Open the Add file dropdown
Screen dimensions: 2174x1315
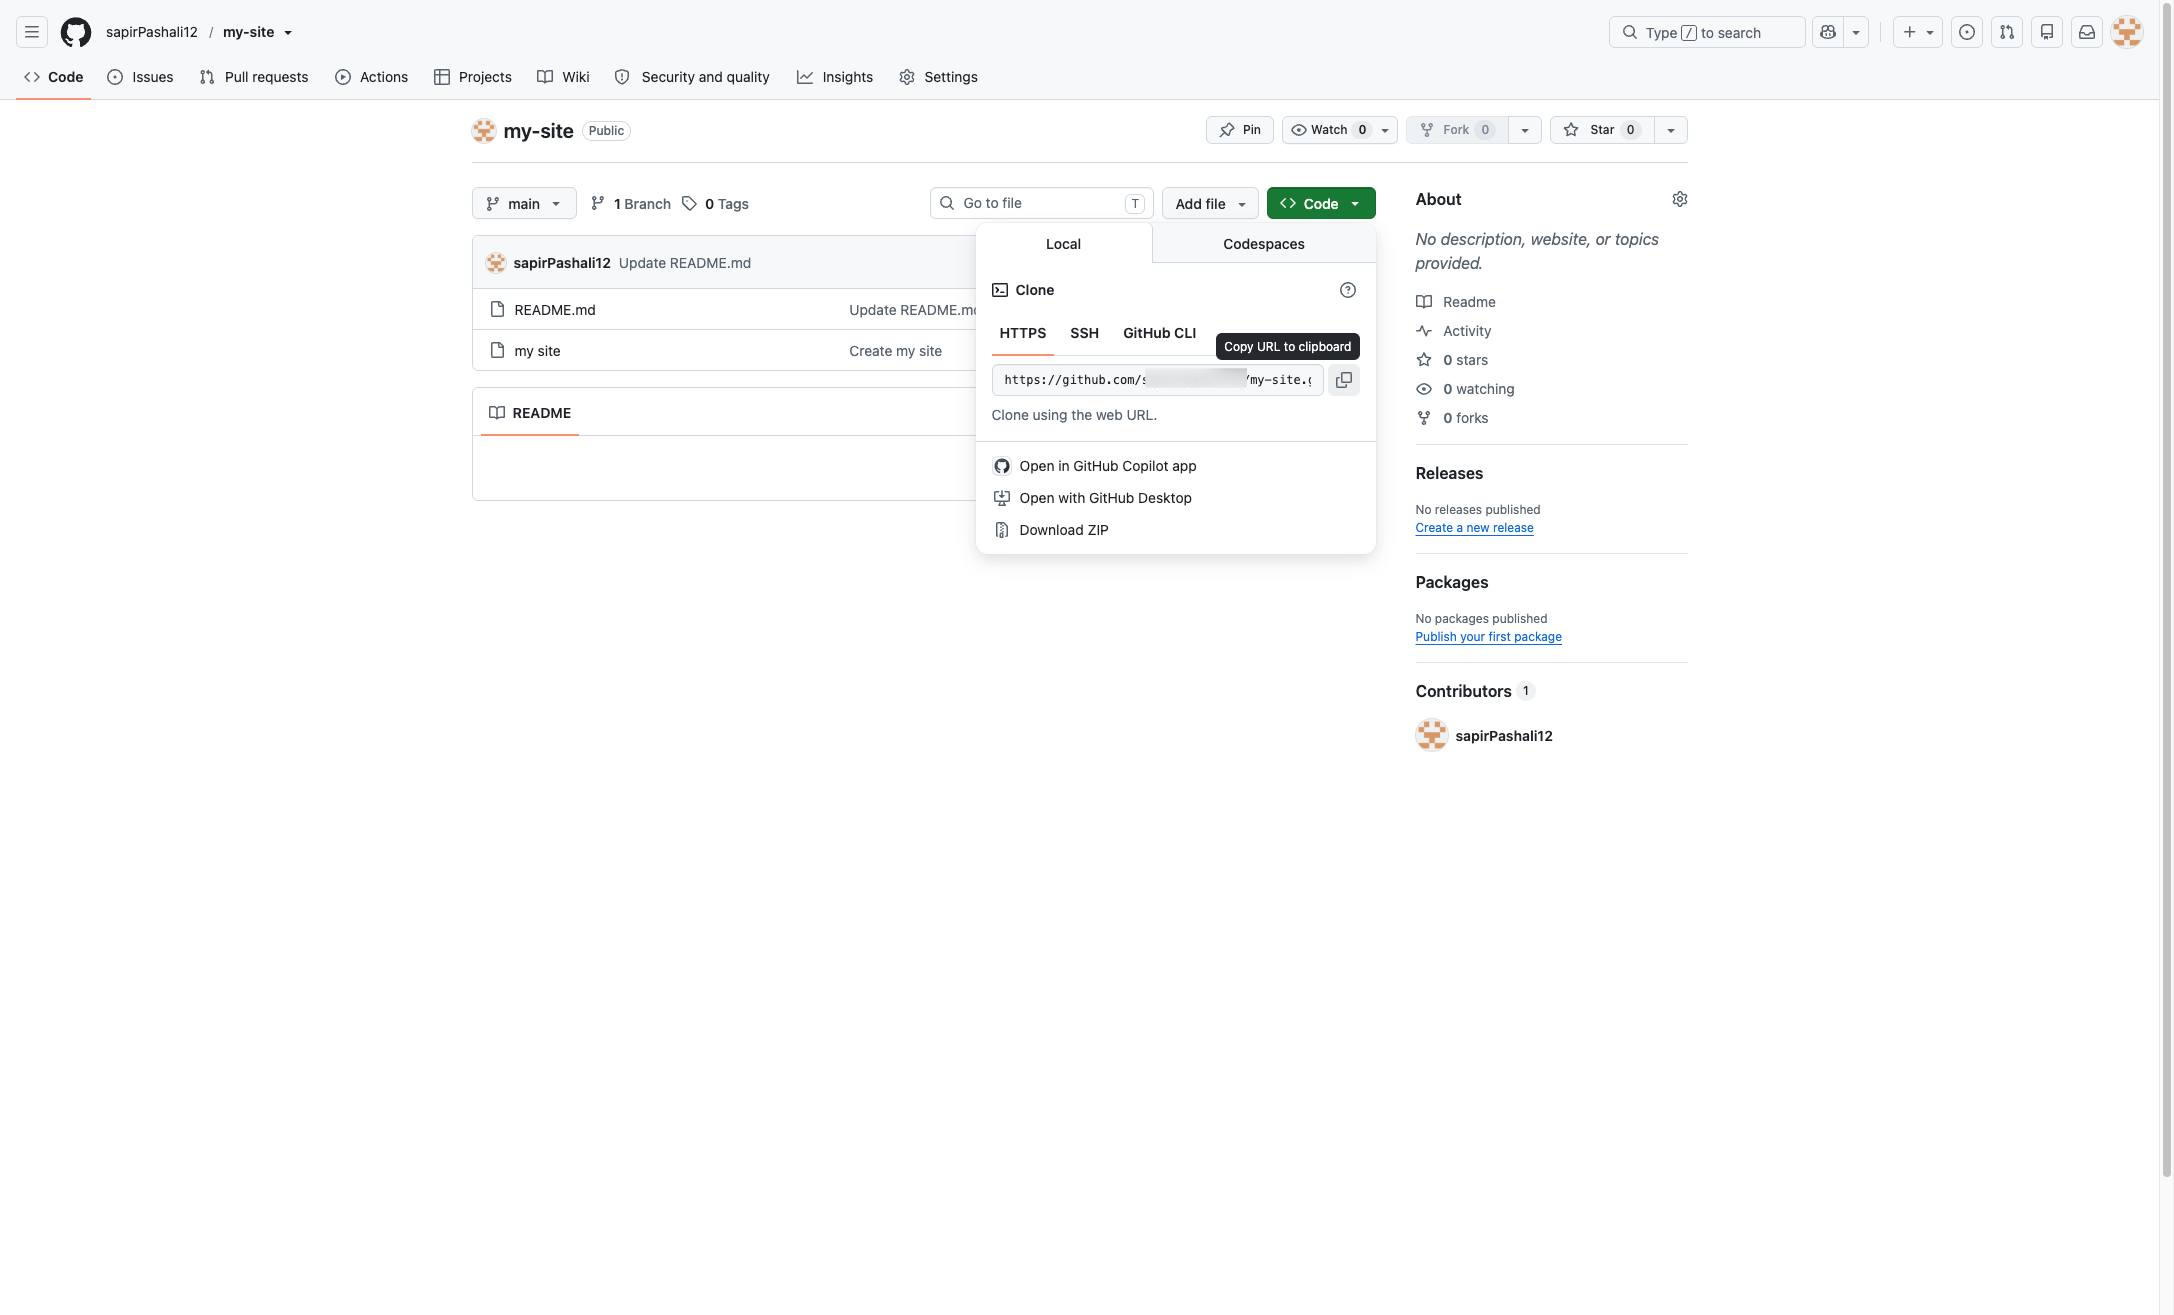click(x=1210, y=203)
